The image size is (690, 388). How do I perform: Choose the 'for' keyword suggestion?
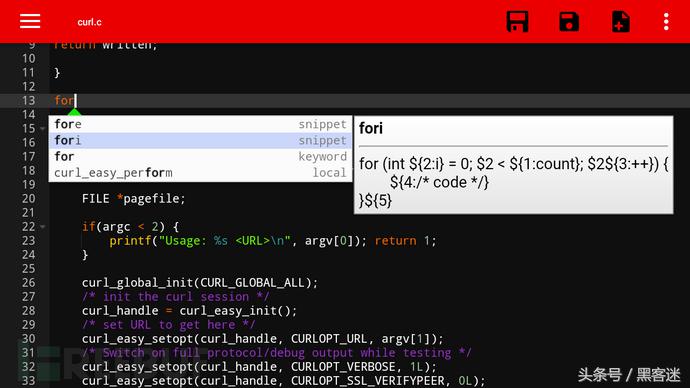[200, 157]
